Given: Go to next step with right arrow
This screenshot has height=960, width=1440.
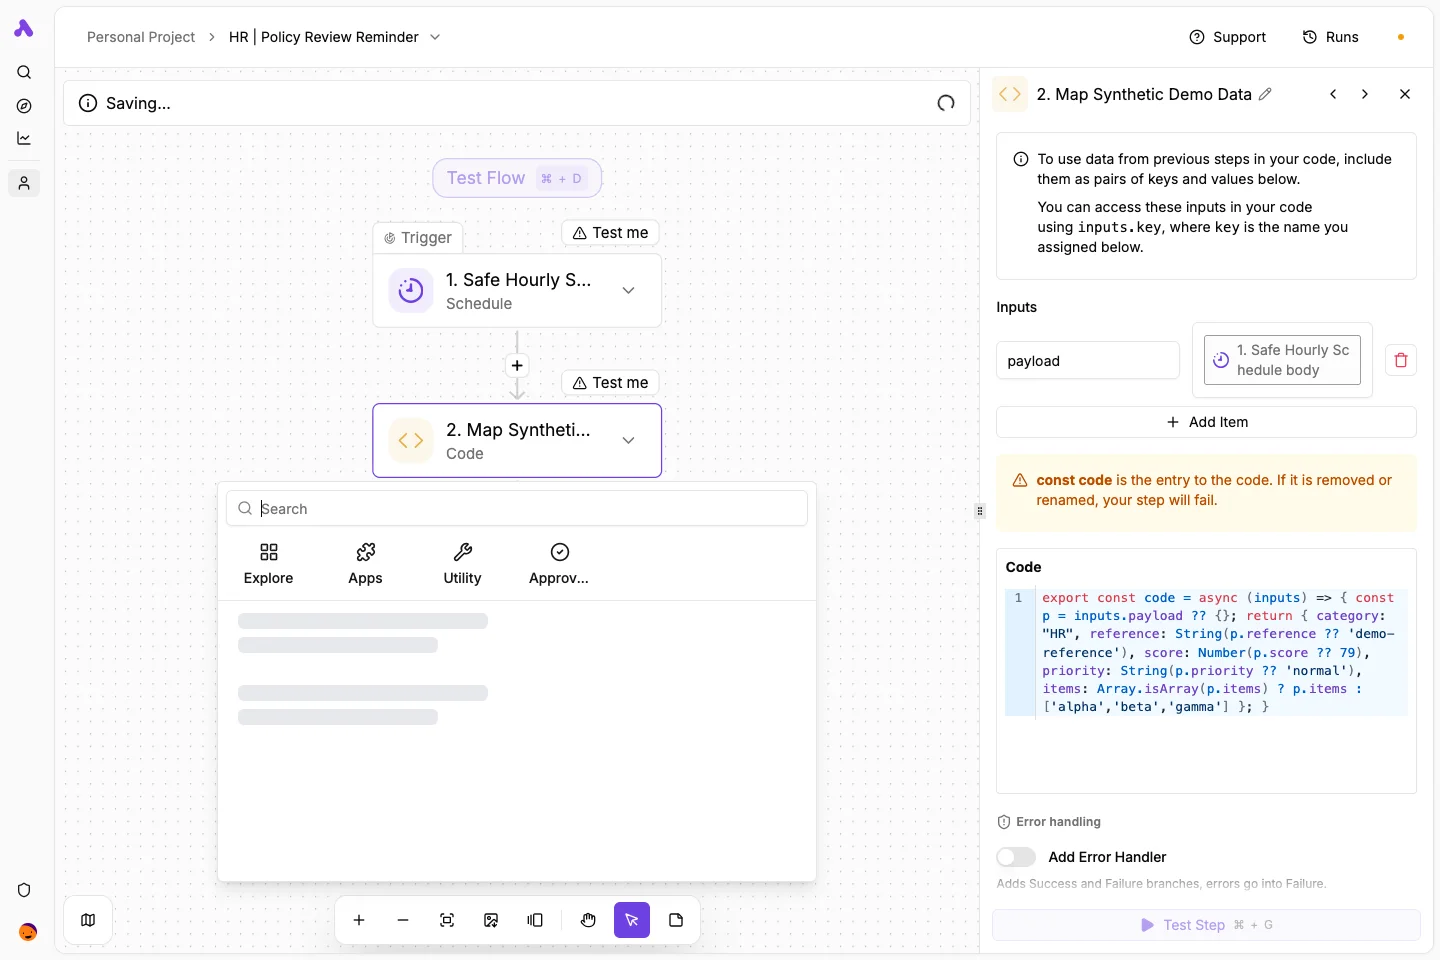Looking at the screenshot, I should (x=1365, y=94).
